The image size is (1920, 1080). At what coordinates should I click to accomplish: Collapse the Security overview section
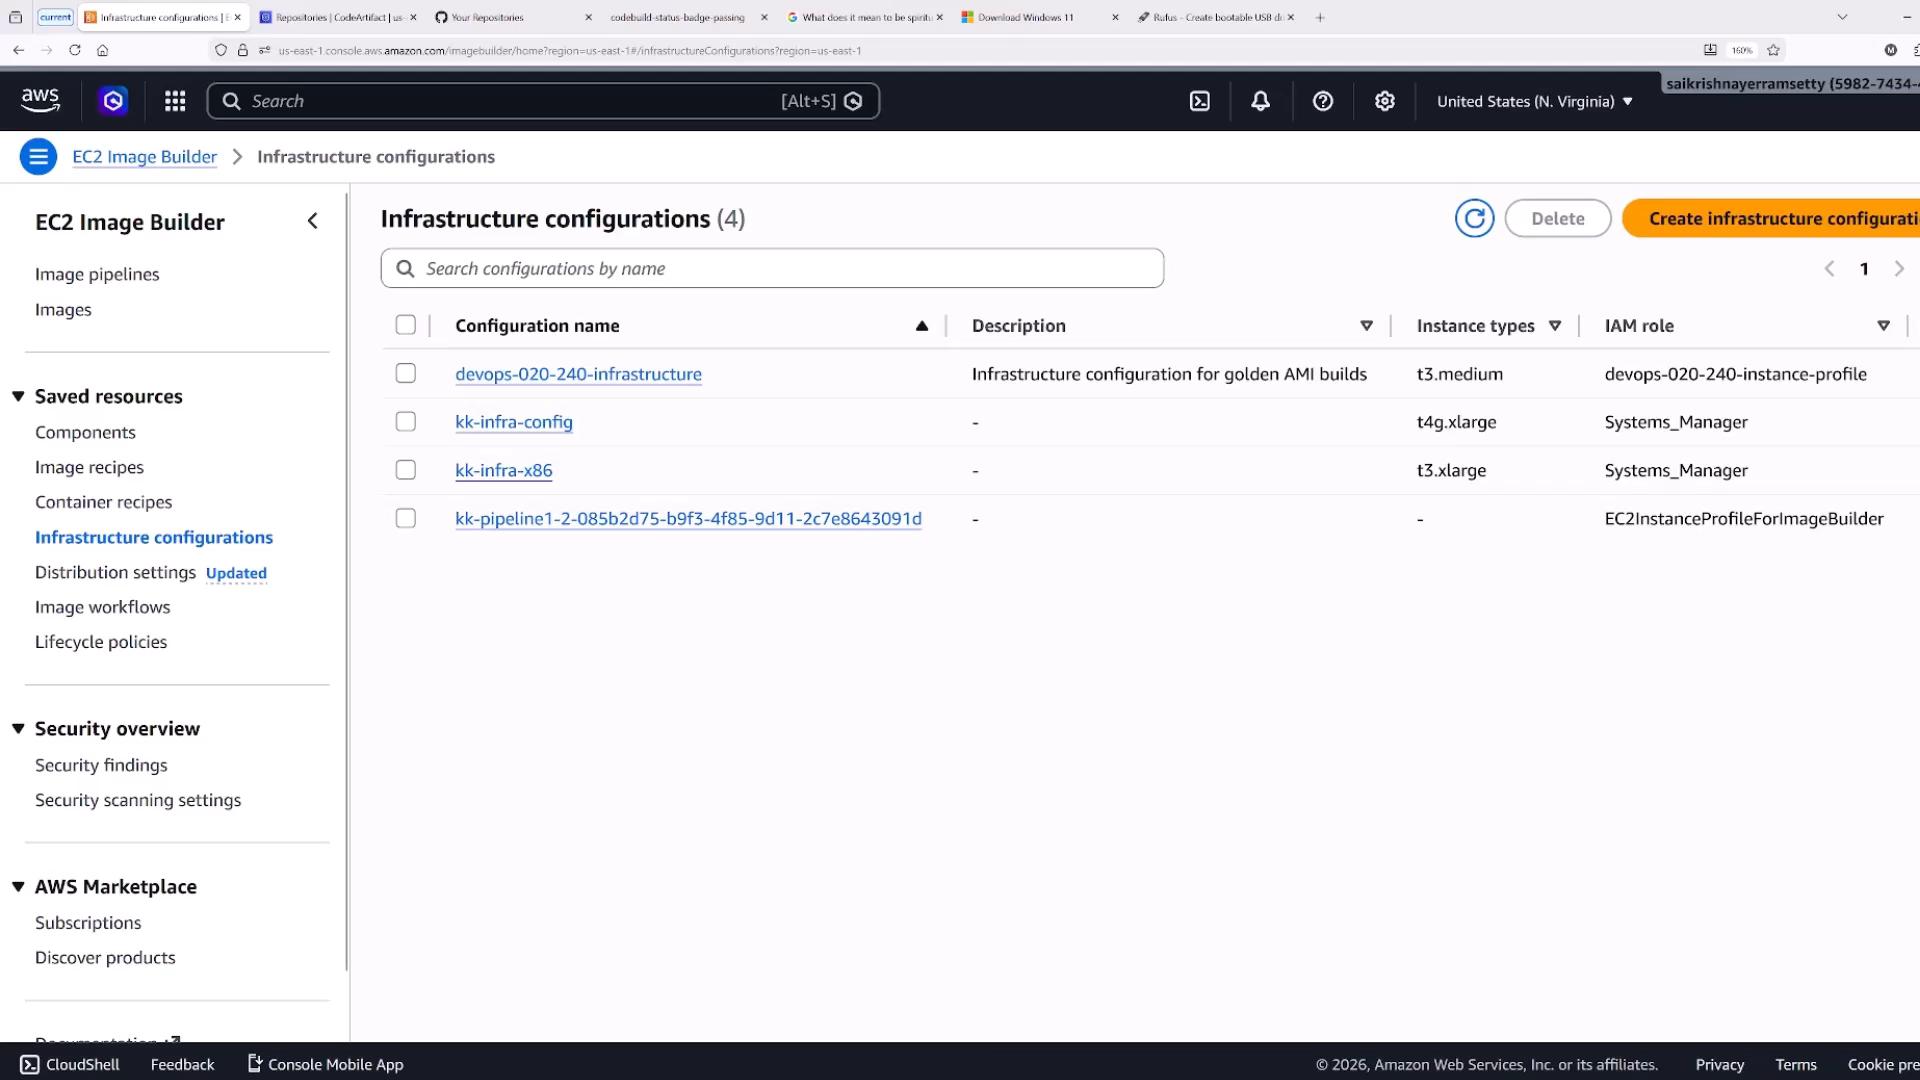point(18,728)
